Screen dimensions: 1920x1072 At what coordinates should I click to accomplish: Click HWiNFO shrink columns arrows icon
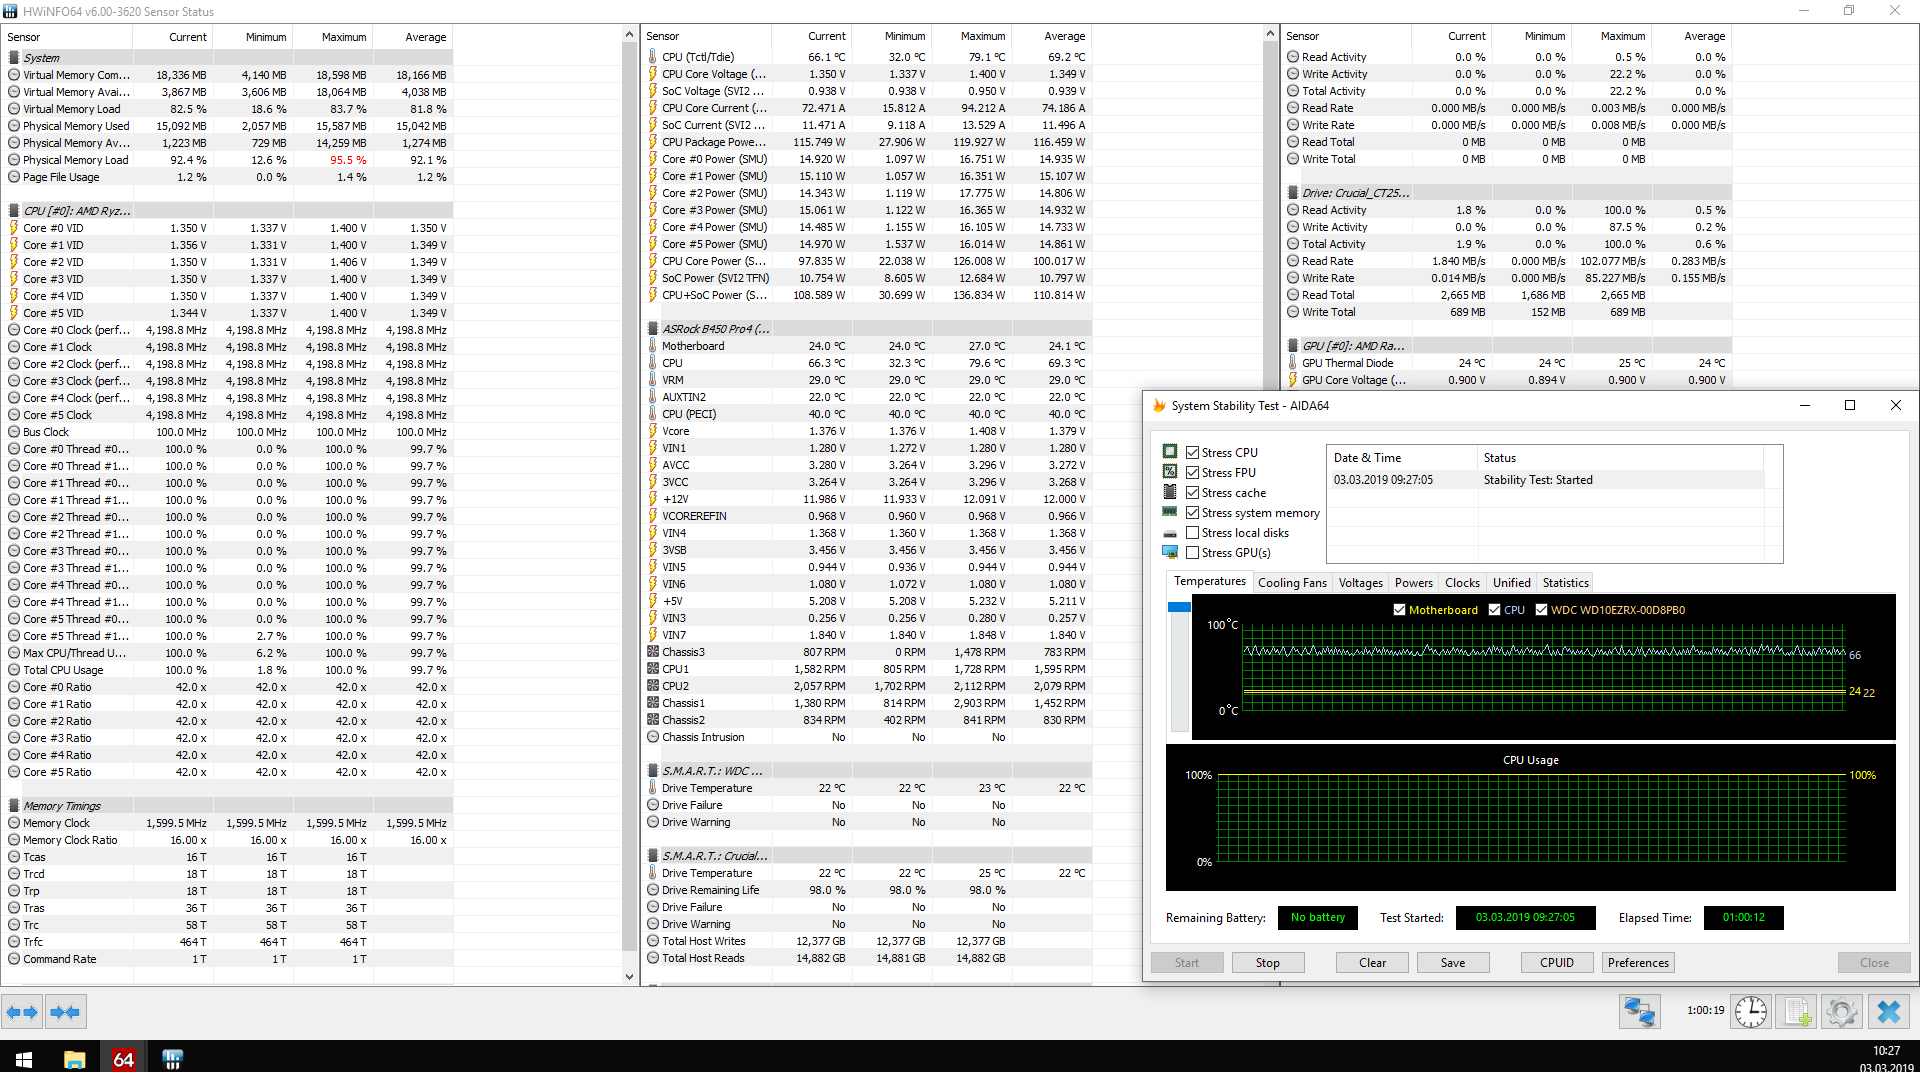click(x=65, y=1012)
